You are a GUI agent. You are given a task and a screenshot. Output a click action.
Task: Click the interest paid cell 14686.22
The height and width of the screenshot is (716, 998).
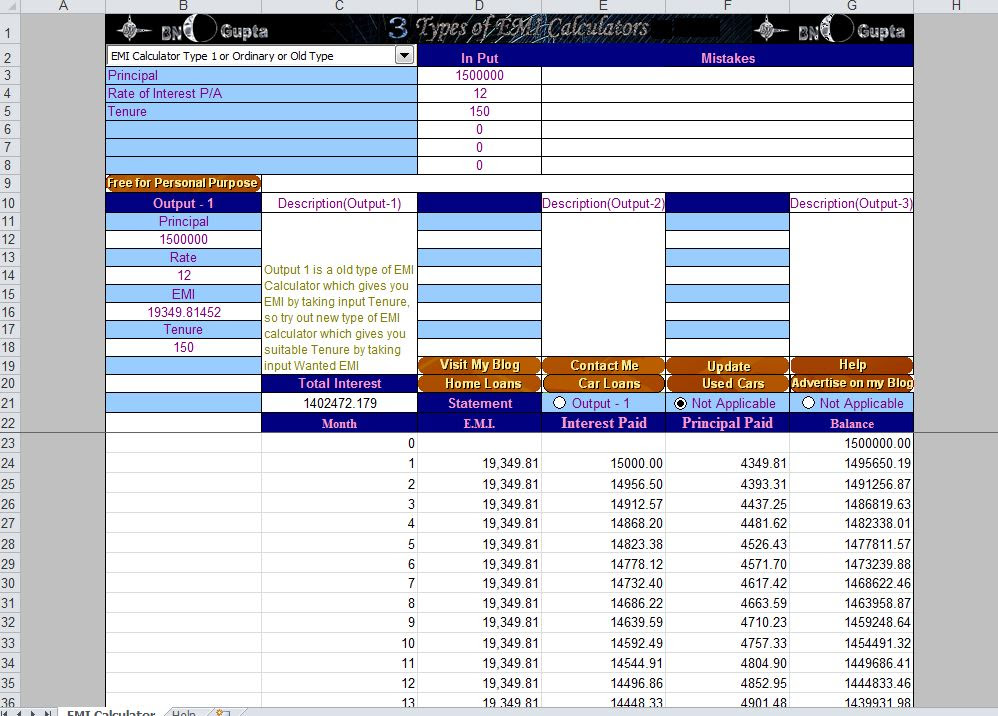(x=603, y=603)
